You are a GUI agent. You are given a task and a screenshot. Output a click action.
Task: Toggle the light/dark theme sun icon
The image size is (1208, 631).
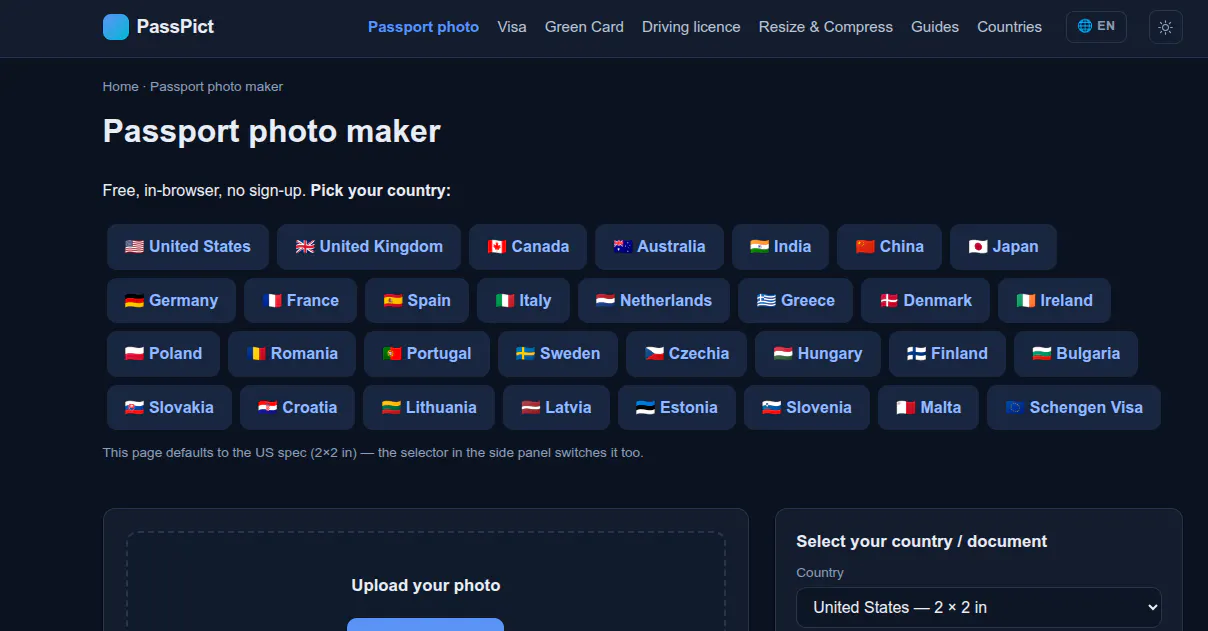[x=1165, y=27]
